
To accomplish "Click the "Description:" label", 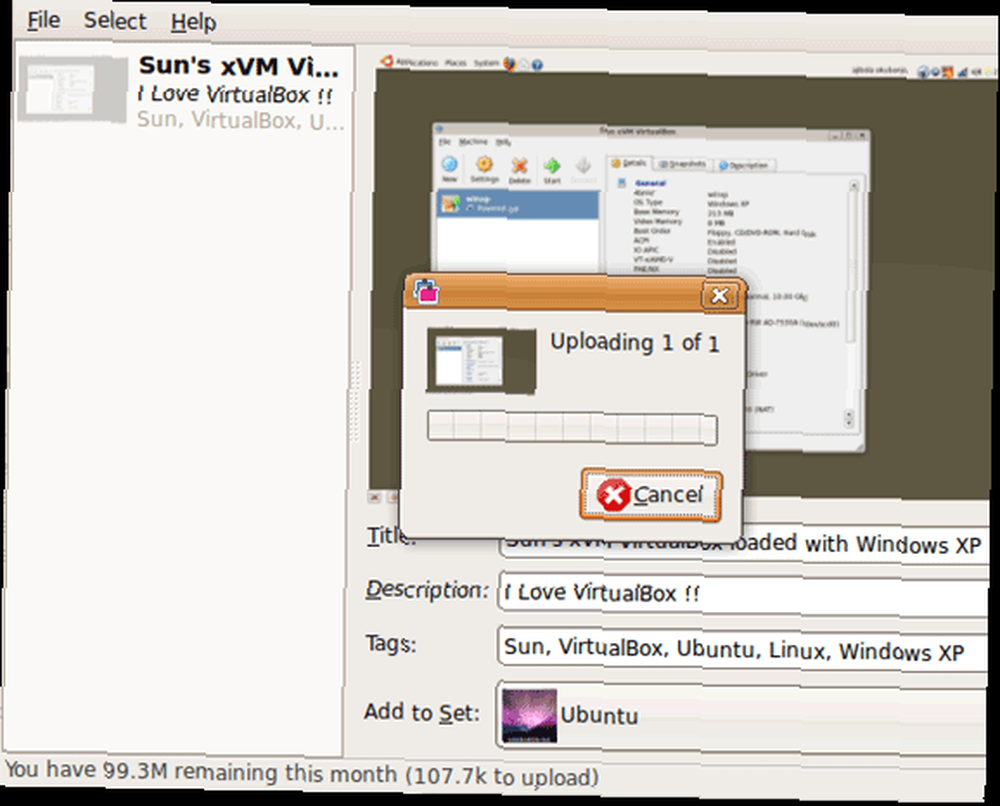I will tap(427, 590).
